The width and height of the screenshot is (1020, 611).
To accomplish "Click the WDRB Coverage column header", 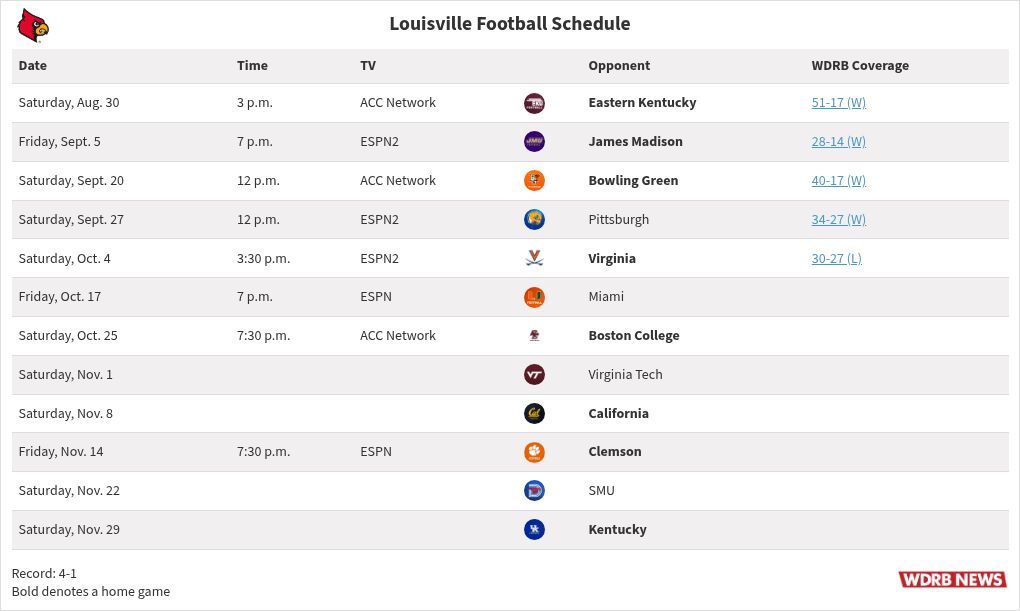I will tap(860, 66).
